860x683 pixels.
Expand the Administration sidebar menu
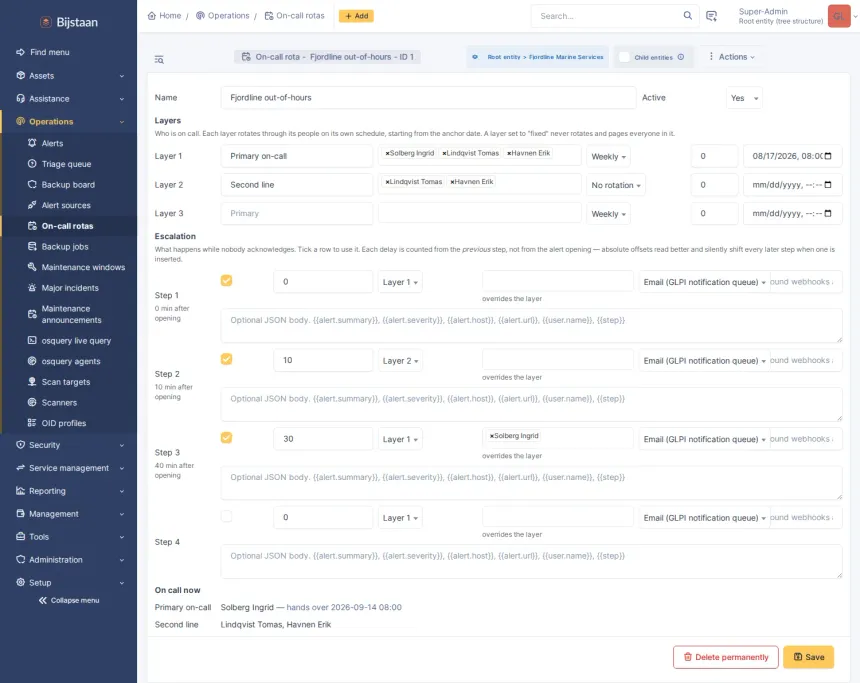pos(69,560)
